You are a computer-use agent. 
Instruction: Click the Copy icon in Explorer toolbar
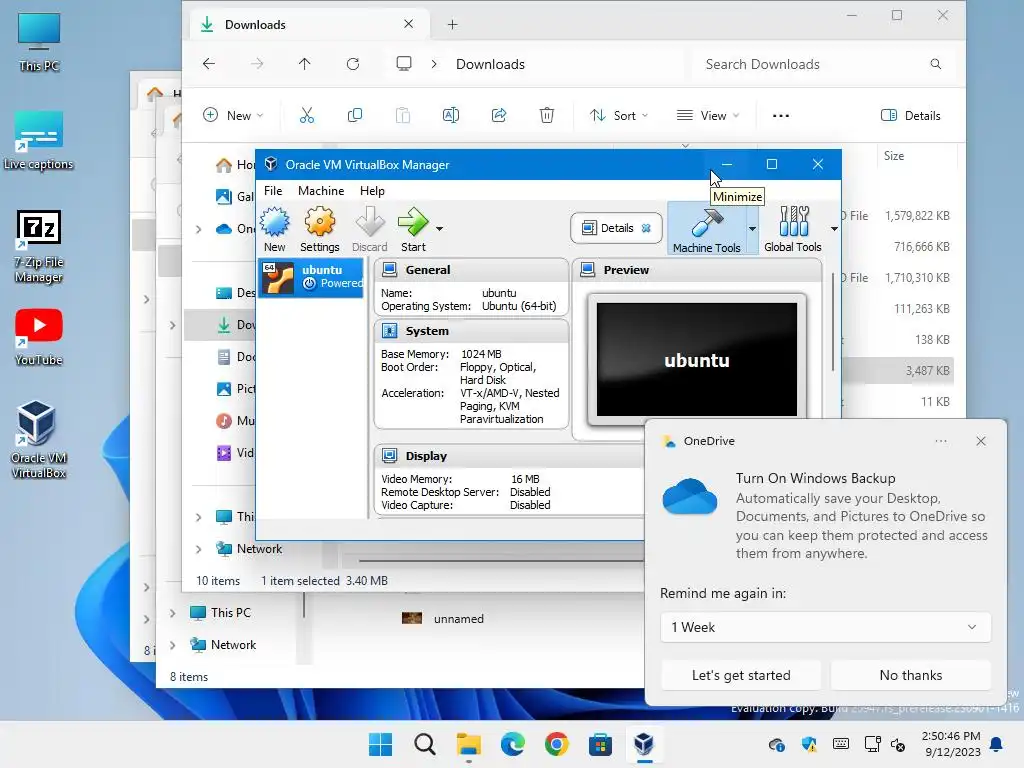355,116
